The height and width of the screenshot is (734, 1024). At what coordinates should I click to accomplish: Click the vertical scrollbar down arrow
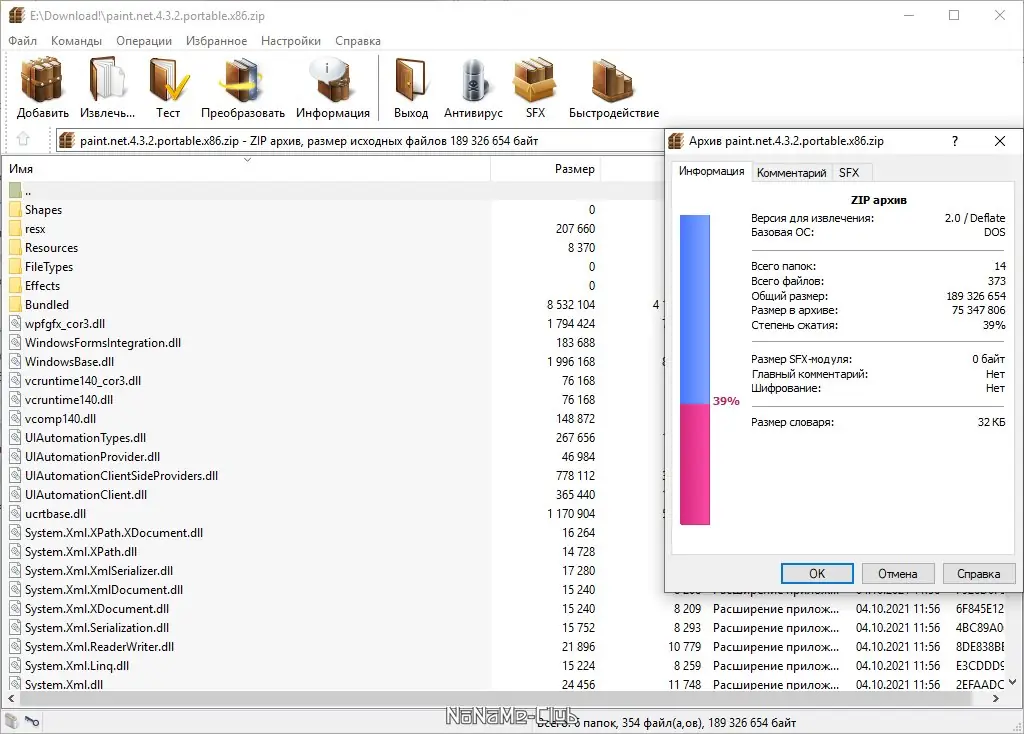pyautogui.click(x=1012, y=682)
